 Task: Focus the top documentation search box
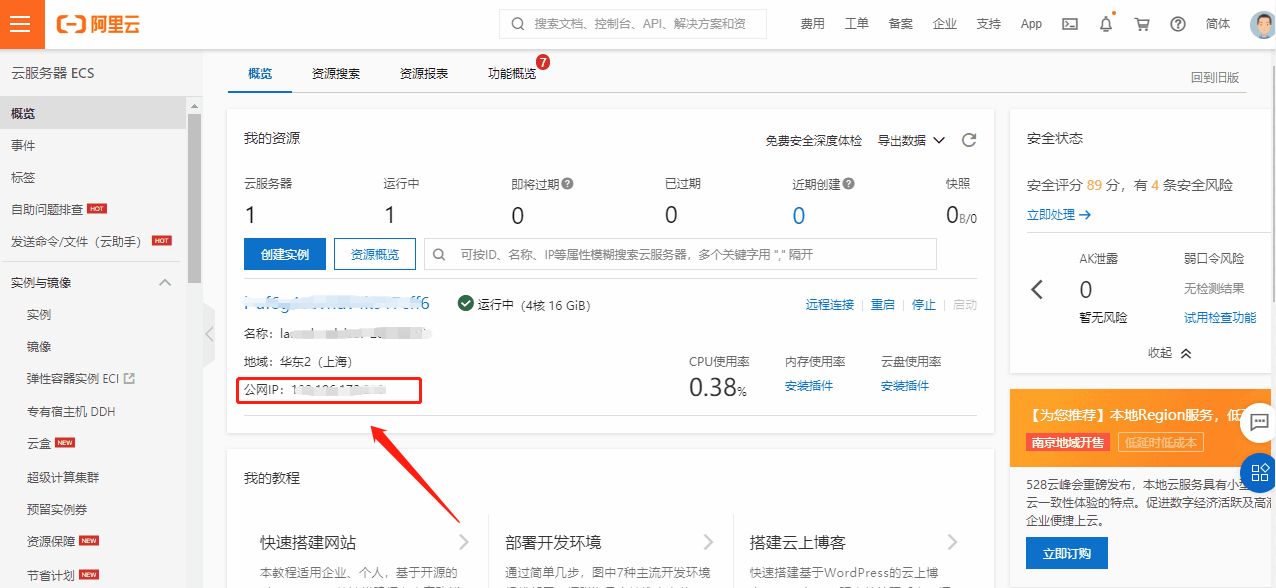click(633, 24)
